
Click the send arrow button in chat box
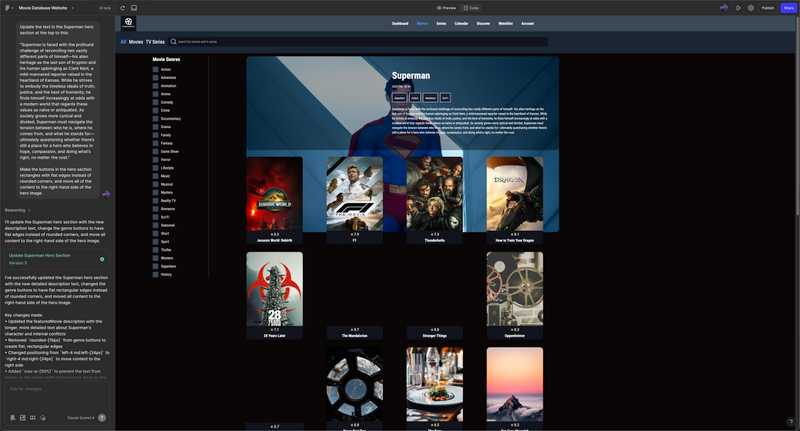102,418
